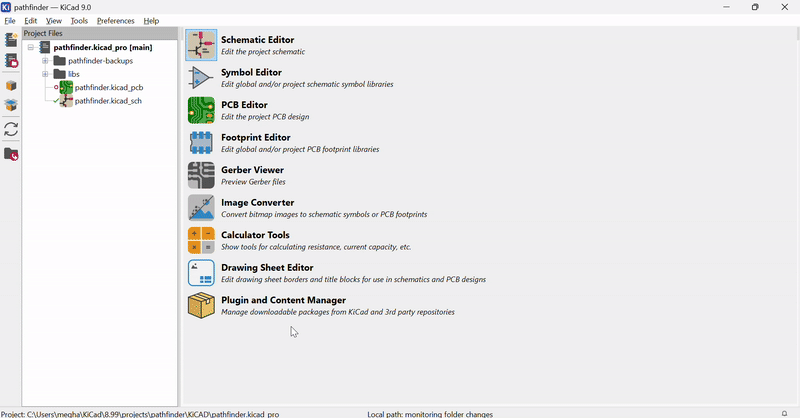This screenshot has height=418, width=800.
Task: Open the Calculator Tools icon
Action: [201, 240]
